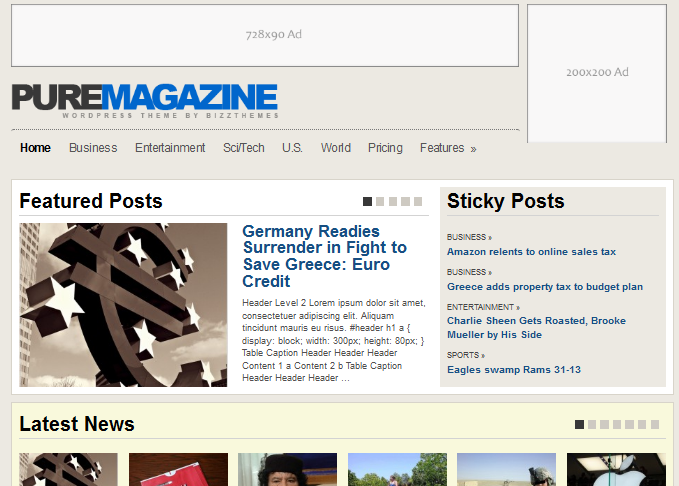Click the ENTERTAINMENT category link

point(483,307)
